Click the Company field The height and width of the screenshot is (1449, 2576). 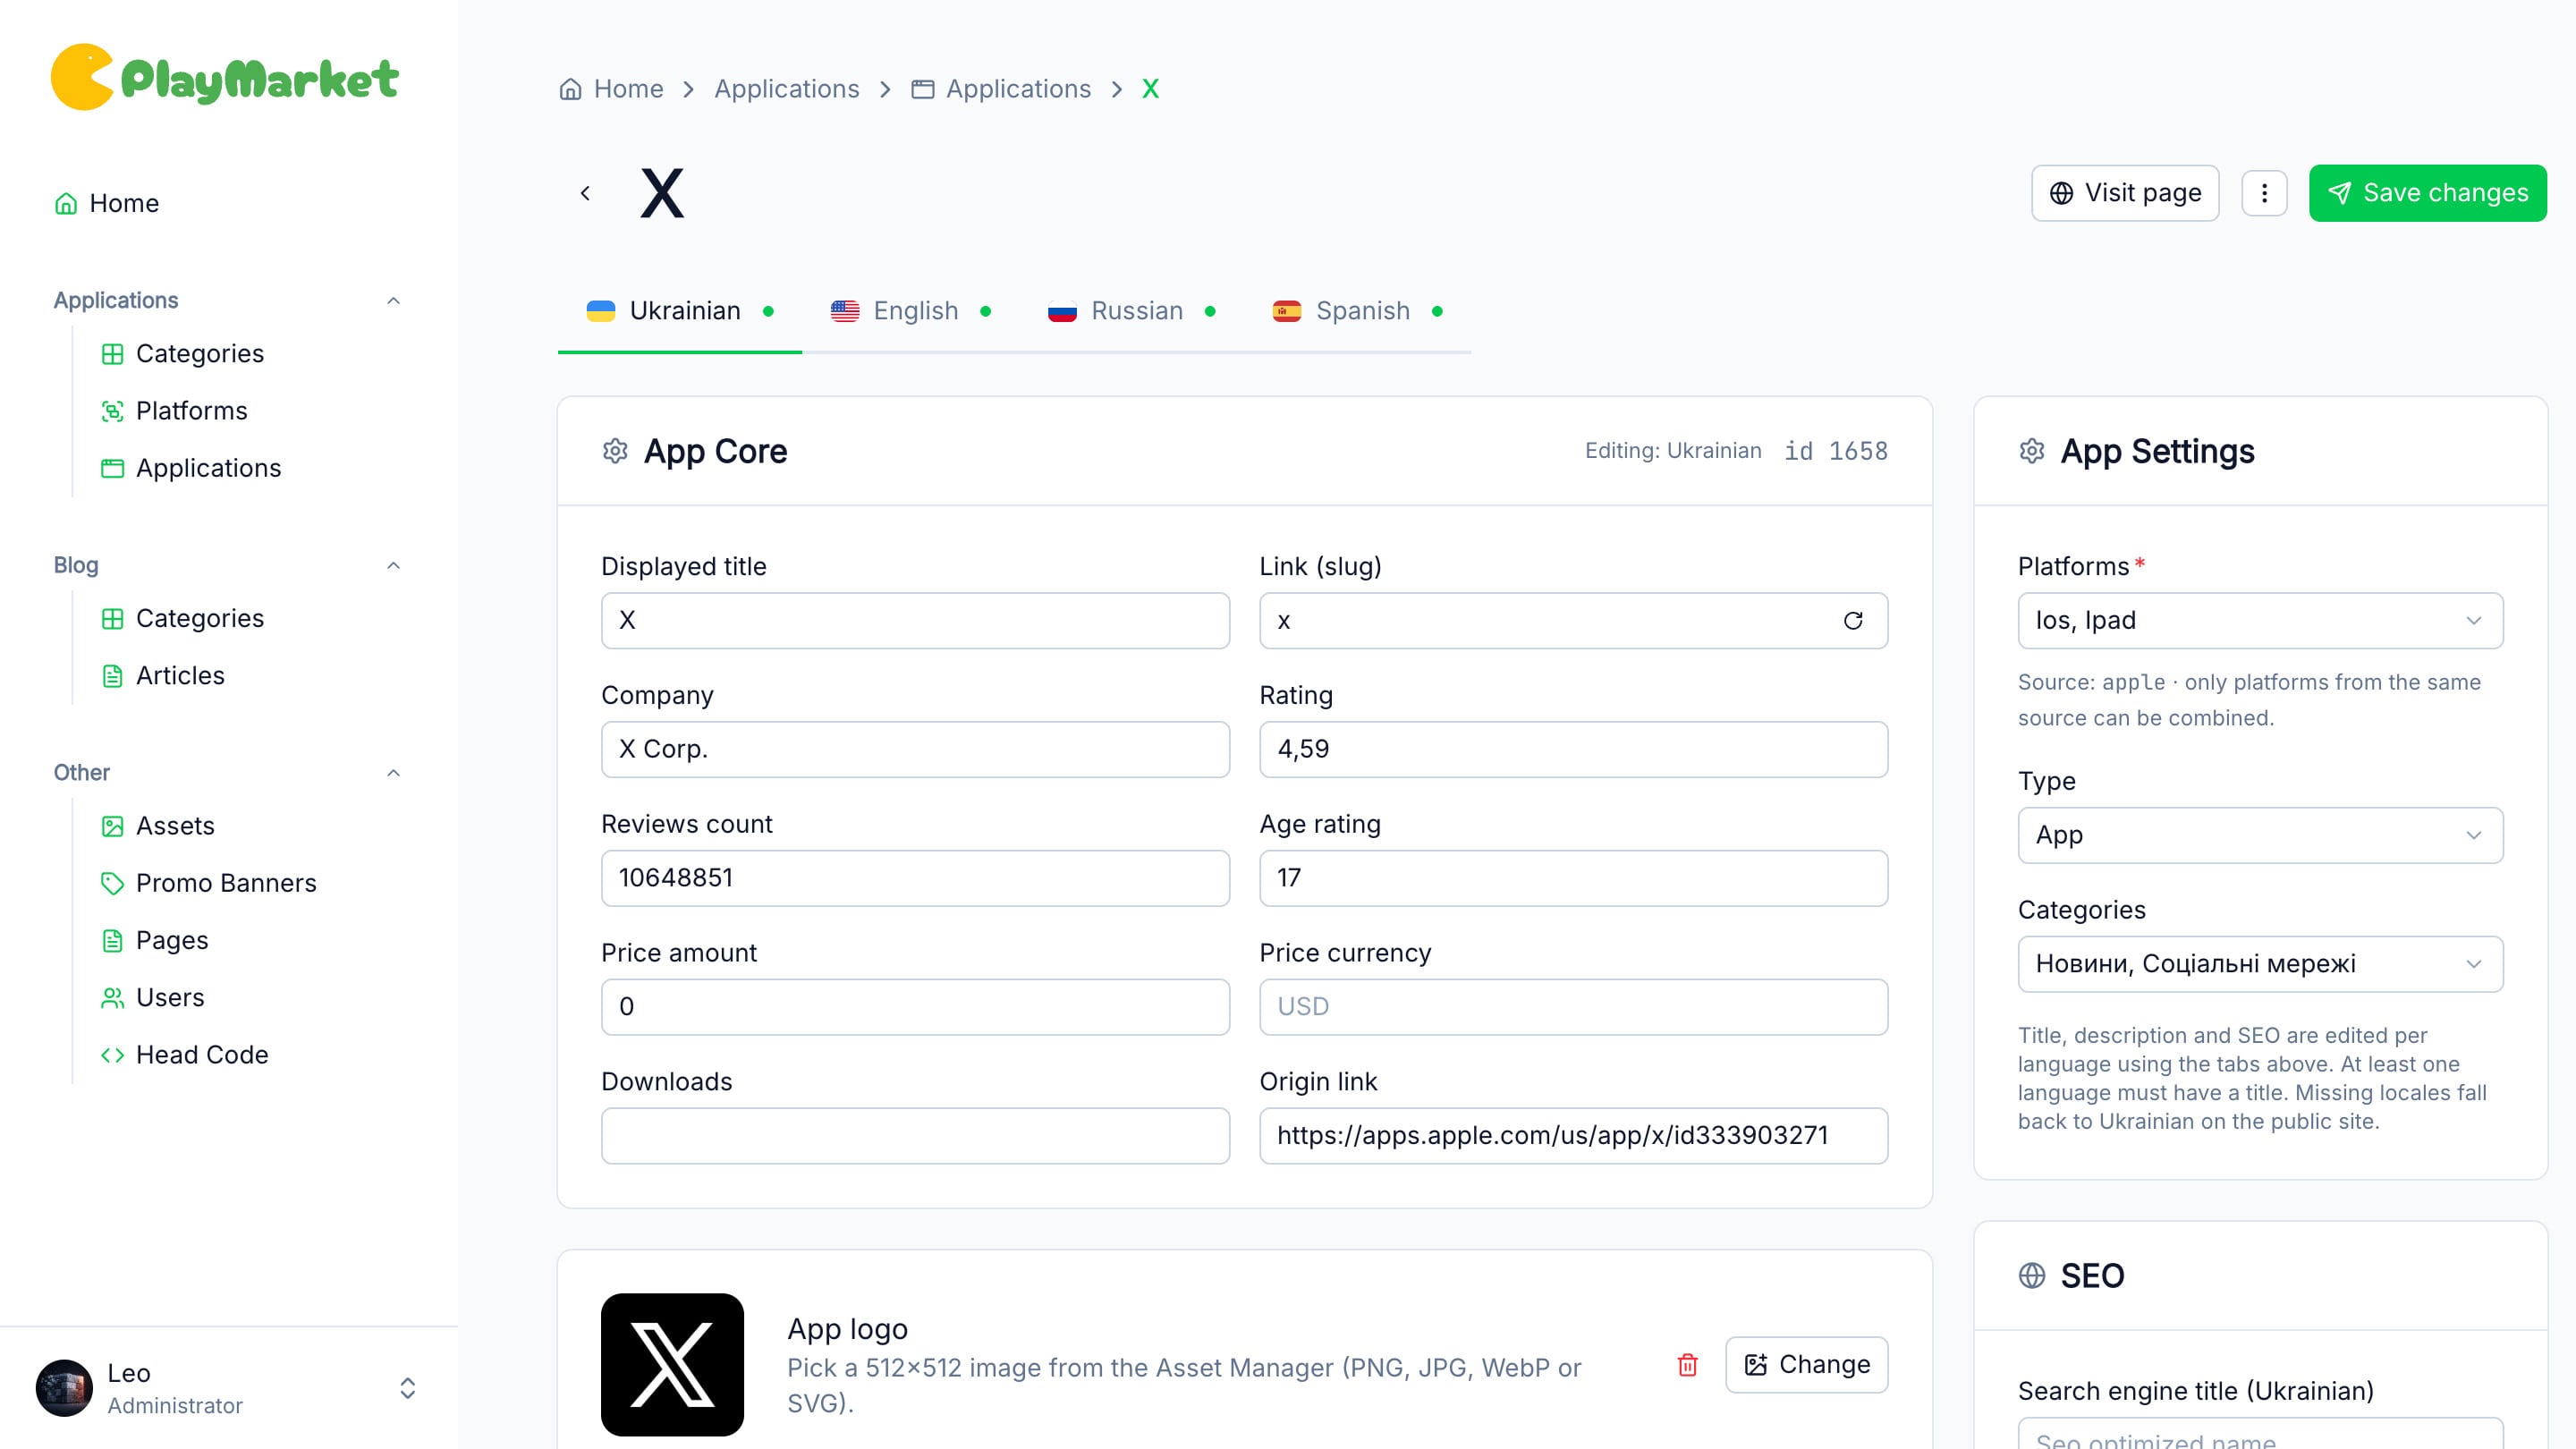(915, 749)
